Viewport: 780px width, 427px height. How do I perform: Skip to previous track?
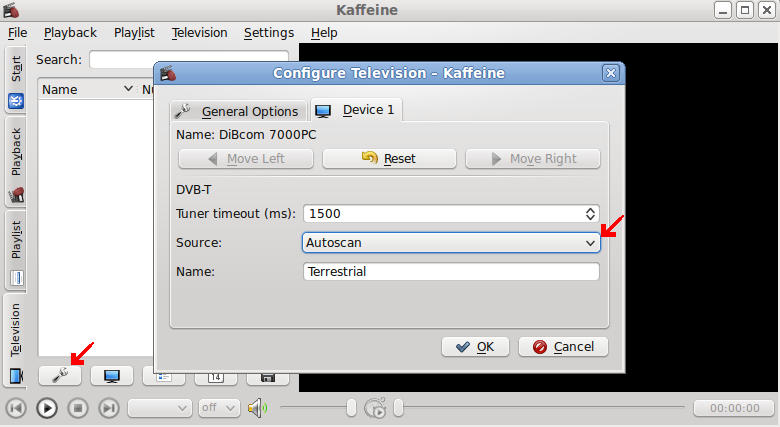coord(16,409)
